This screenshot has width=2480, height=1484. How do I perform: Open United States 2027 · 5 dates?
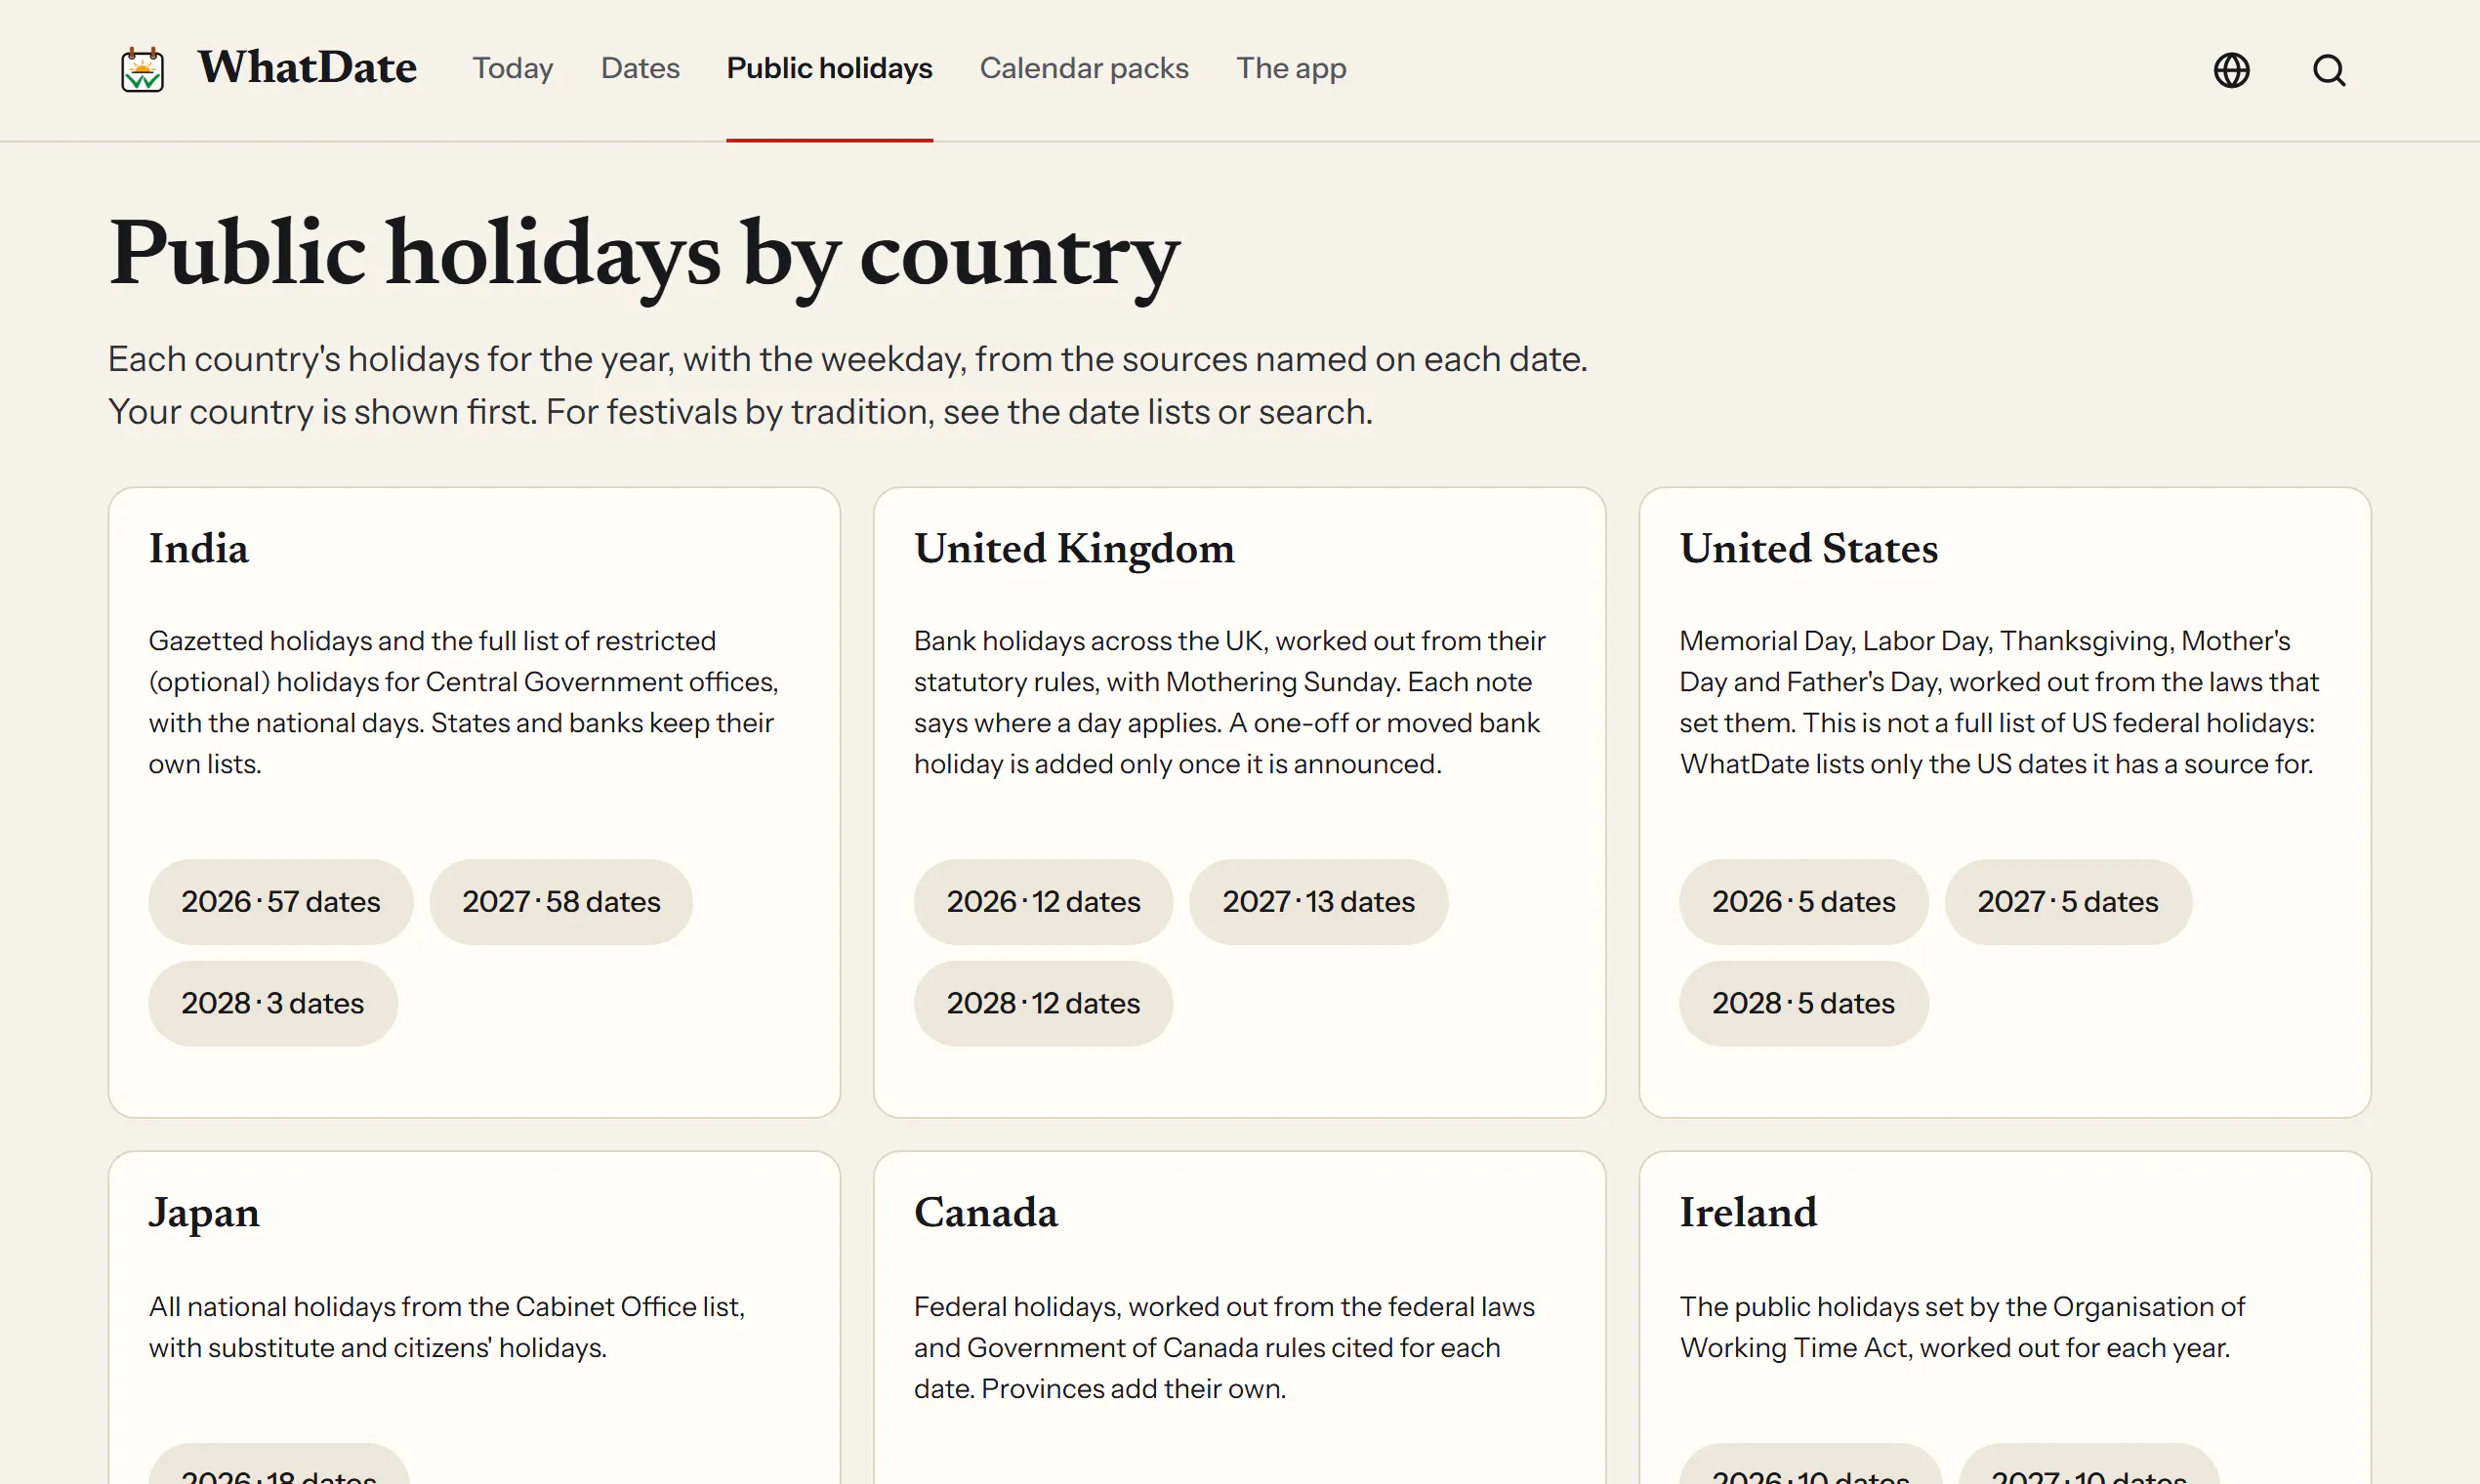coord(2068,901)
